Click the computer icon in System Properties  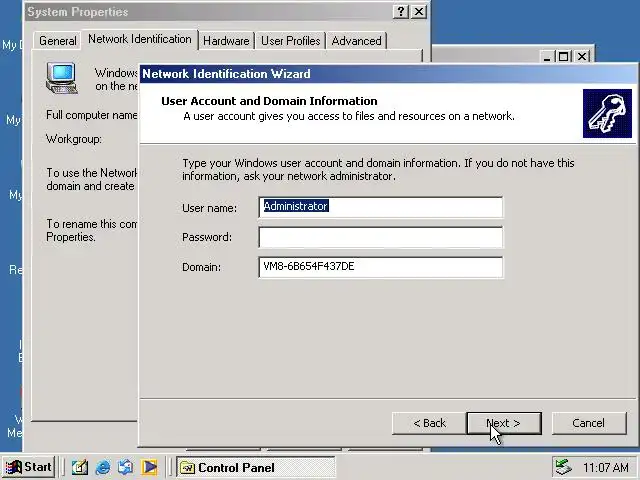click(x=62, y=78)
